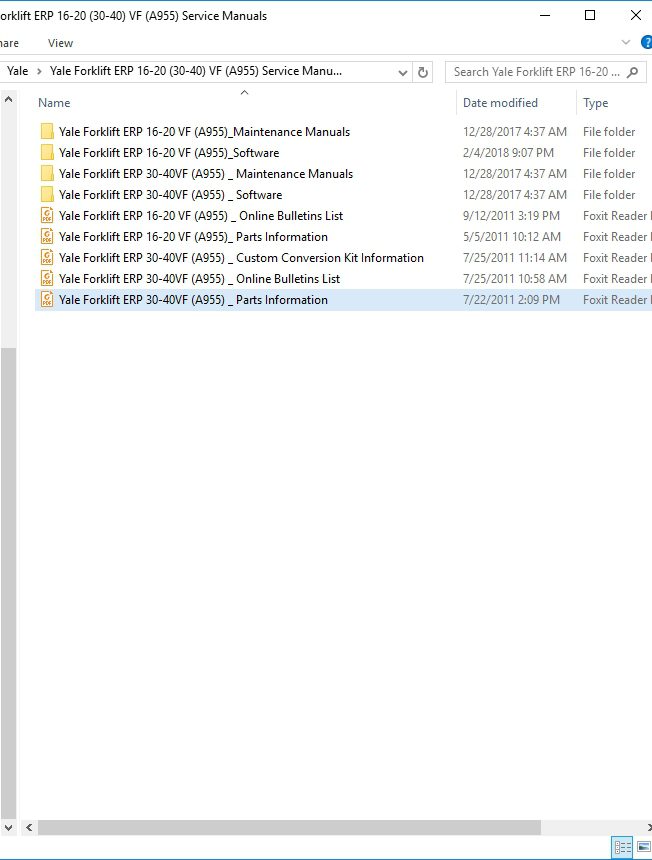
Task: Select Yale Forklift ERP 30-40VF (A955) _ Maintenance Manuals
Action: (206, 174)
